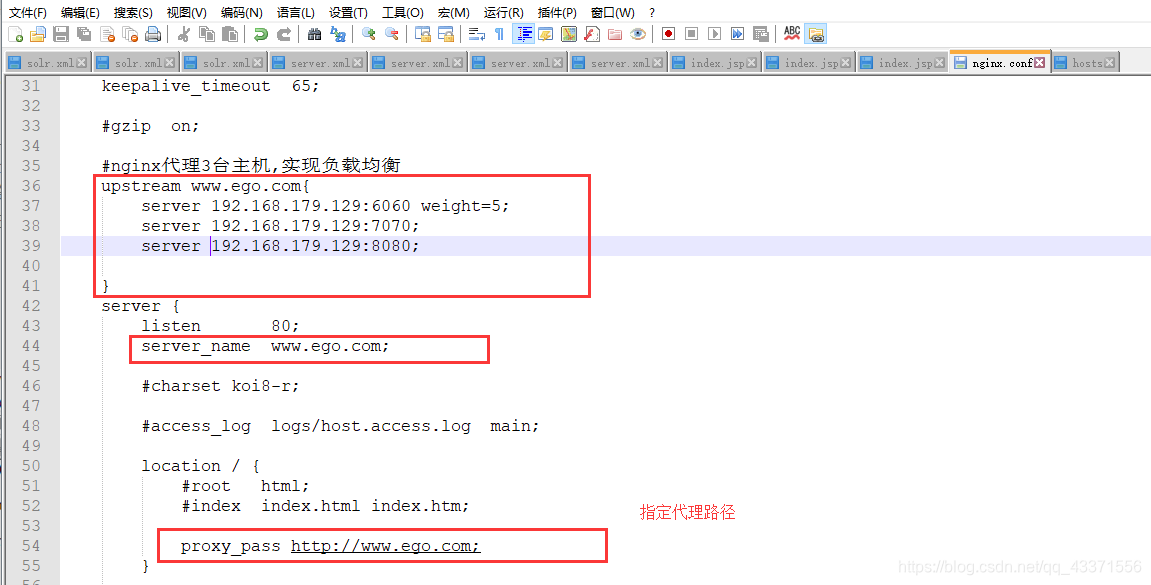Toggle ABC spell-check button
The image size is (1151, 585).
pos(791,34)
